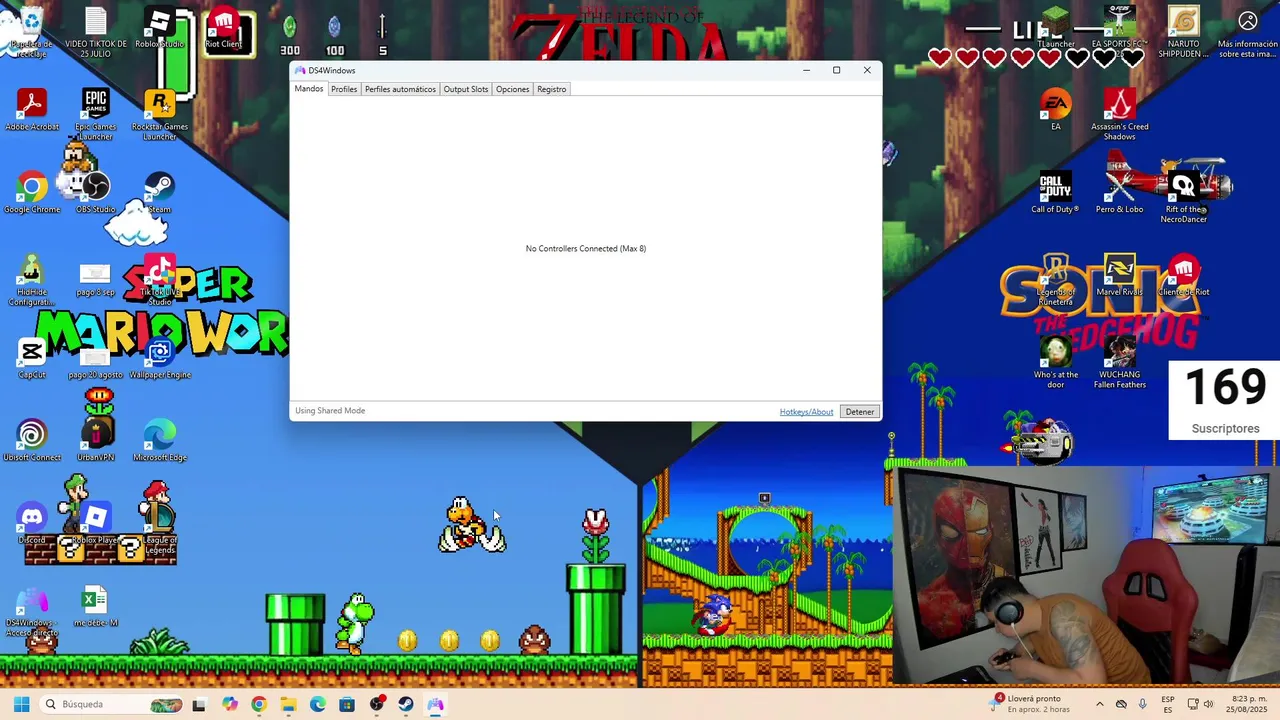Select the UrbanVPN desktop icon
1280x720 pixels.
pyautogui.click(x=96, y=441)
